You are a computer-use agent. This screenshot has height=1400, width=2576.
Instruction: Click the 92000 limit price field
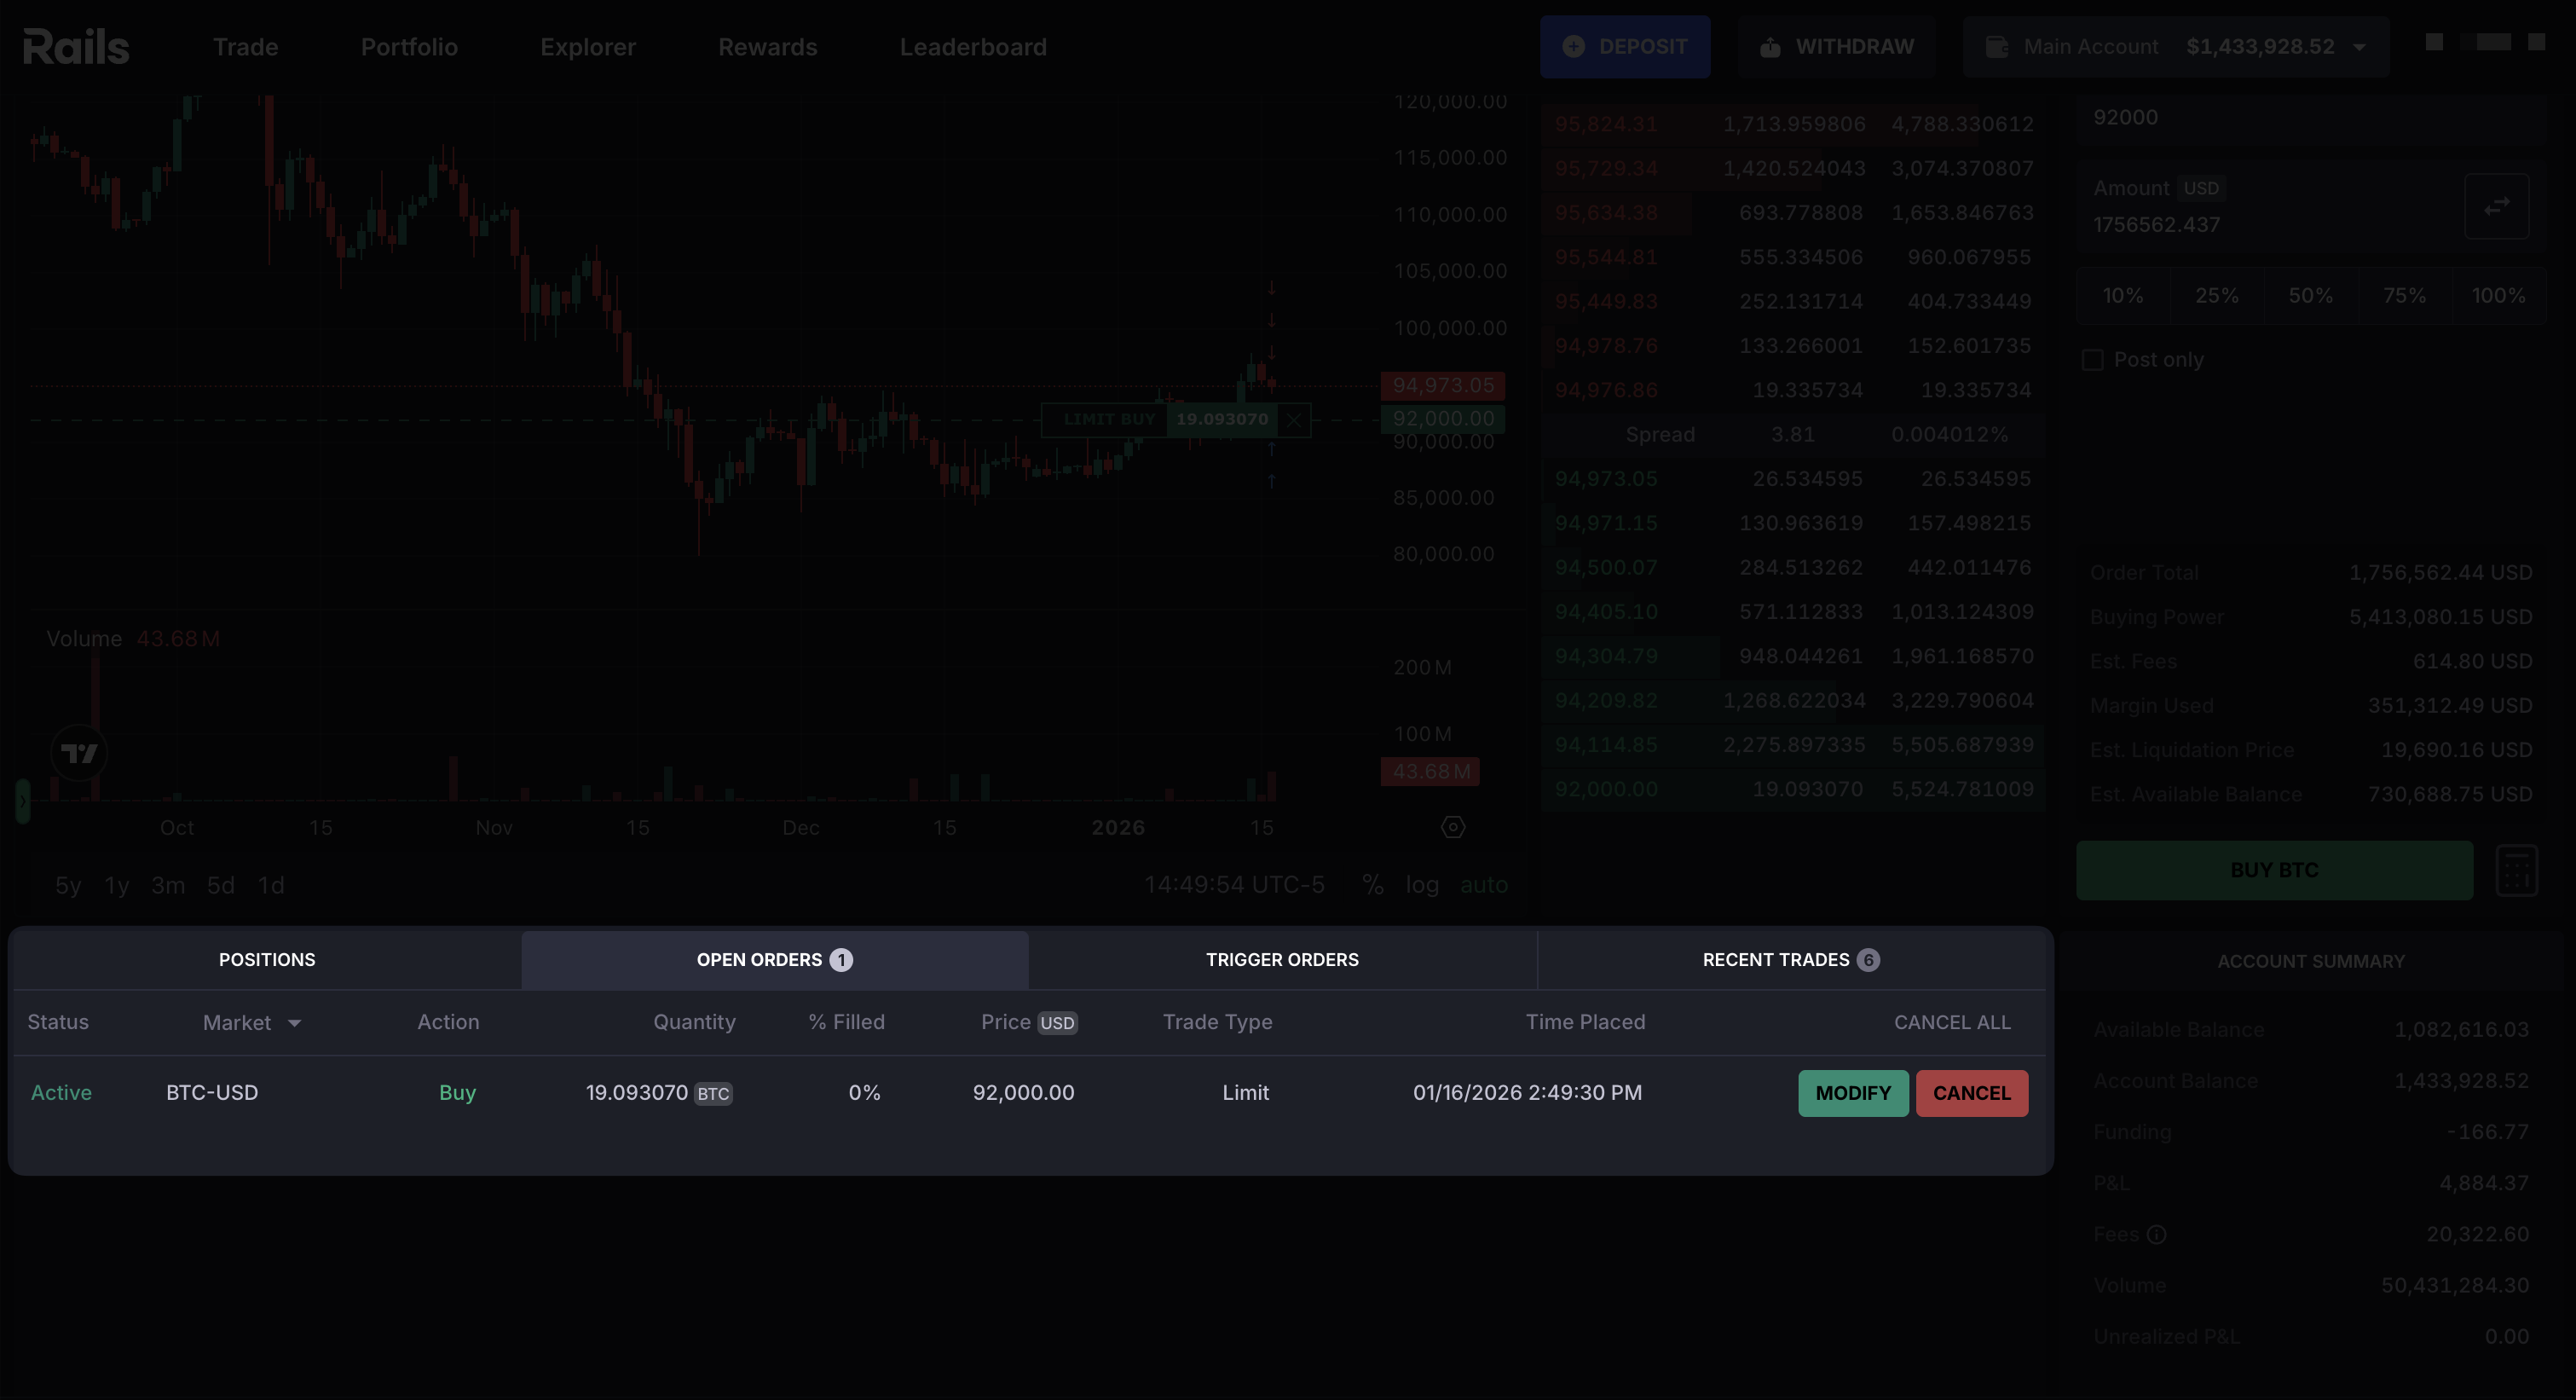tap(2300, 118)
